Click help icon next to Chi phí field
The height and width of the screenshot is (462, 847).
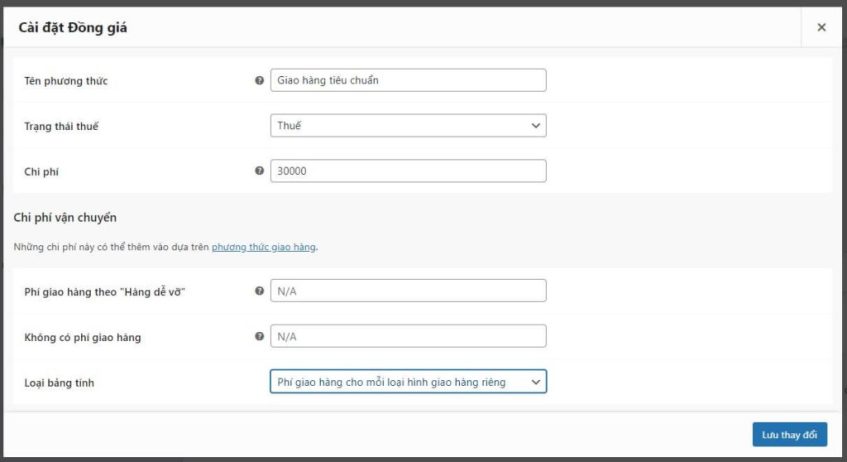pyautogui.click(x=260, y=171)
